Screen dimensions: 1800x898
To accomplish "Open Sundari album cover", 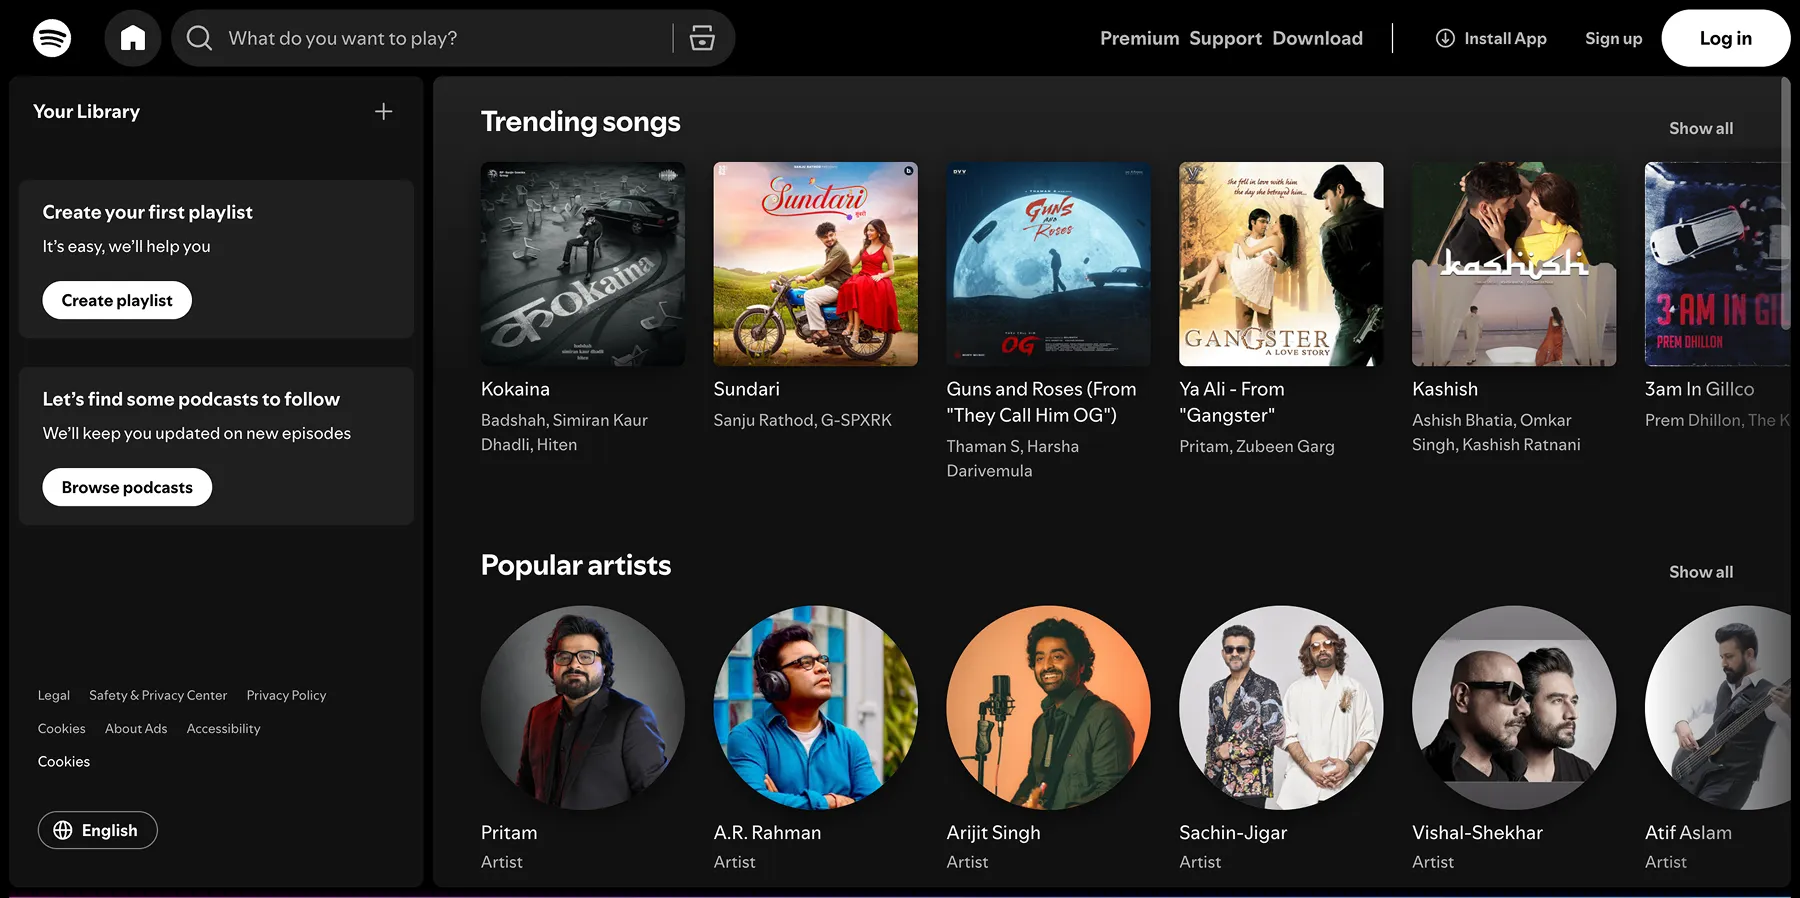I will (x=815, y=264).
